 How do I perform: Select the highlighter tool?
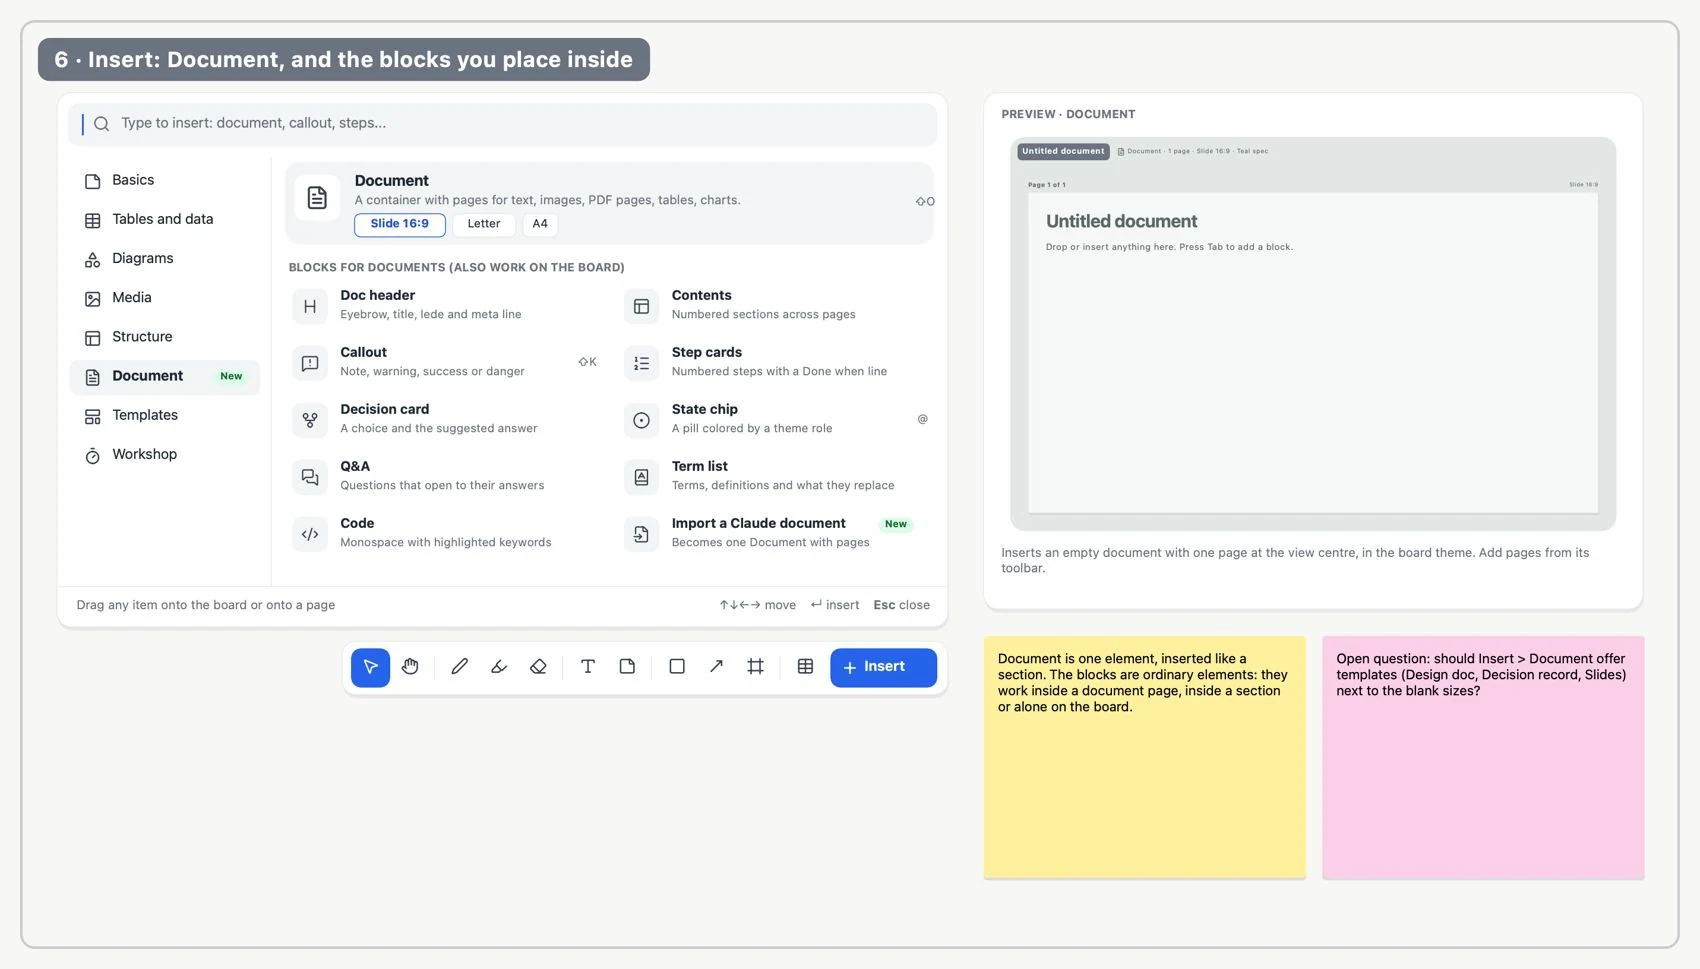pyautogui.click(x=499, y=667)
